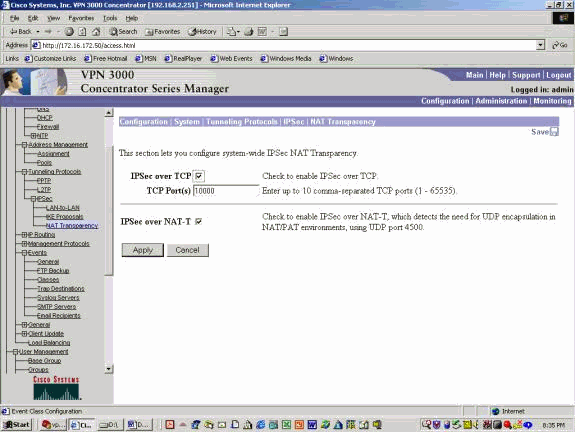Click the Main link in header
This screenshot has width=575, height=432.
pos(475,75)
